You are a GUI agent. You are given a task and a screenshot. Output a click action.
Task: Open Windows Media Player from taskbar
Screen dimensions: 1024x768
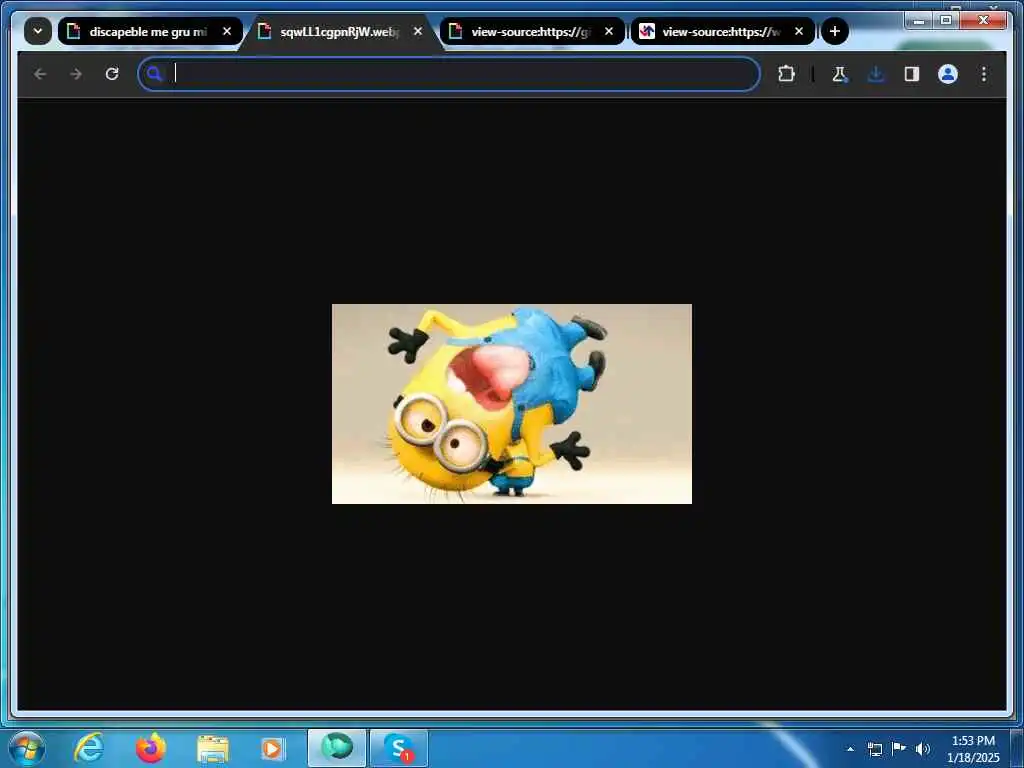272,748
